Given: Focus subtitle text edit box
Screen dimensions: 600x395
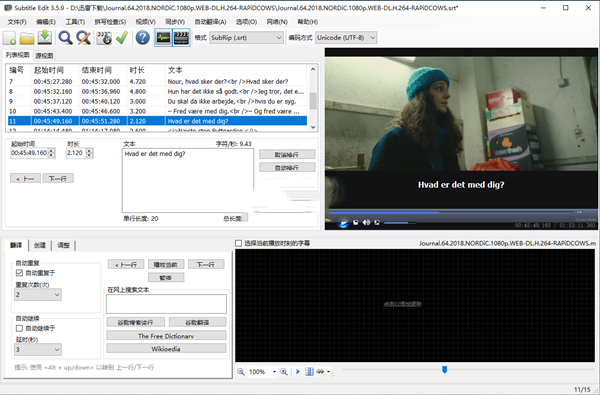Looking at the screenshot, I should pyautogui.click(x=188, y=180).
